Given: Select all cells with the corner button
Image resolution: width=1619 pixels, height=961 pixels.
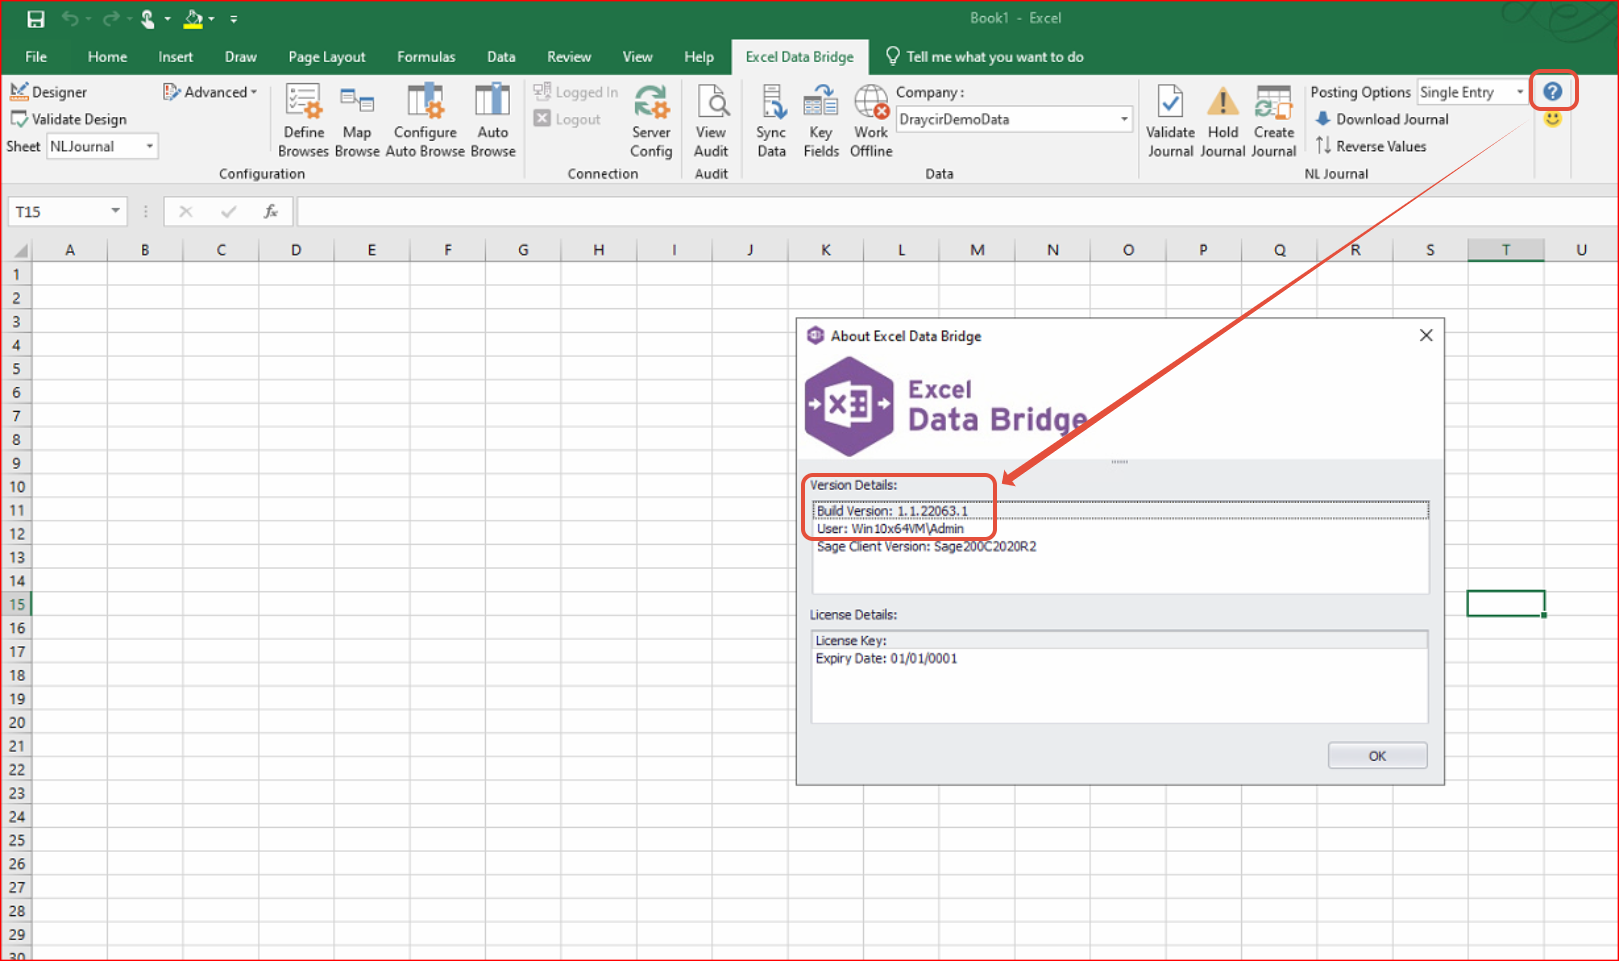Looking at the screenshot, I should [x=18, y=250].
